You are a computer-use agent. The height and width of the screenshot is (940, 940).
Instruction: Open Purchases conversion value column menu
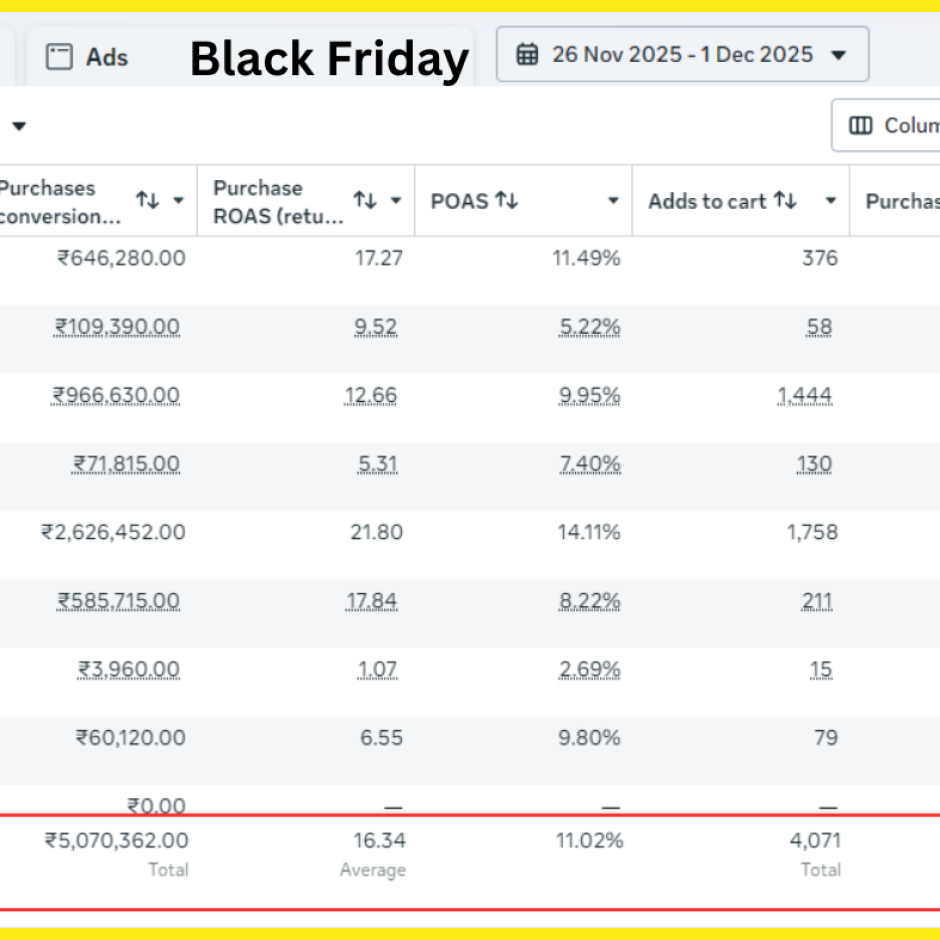[x=179, y=200]
